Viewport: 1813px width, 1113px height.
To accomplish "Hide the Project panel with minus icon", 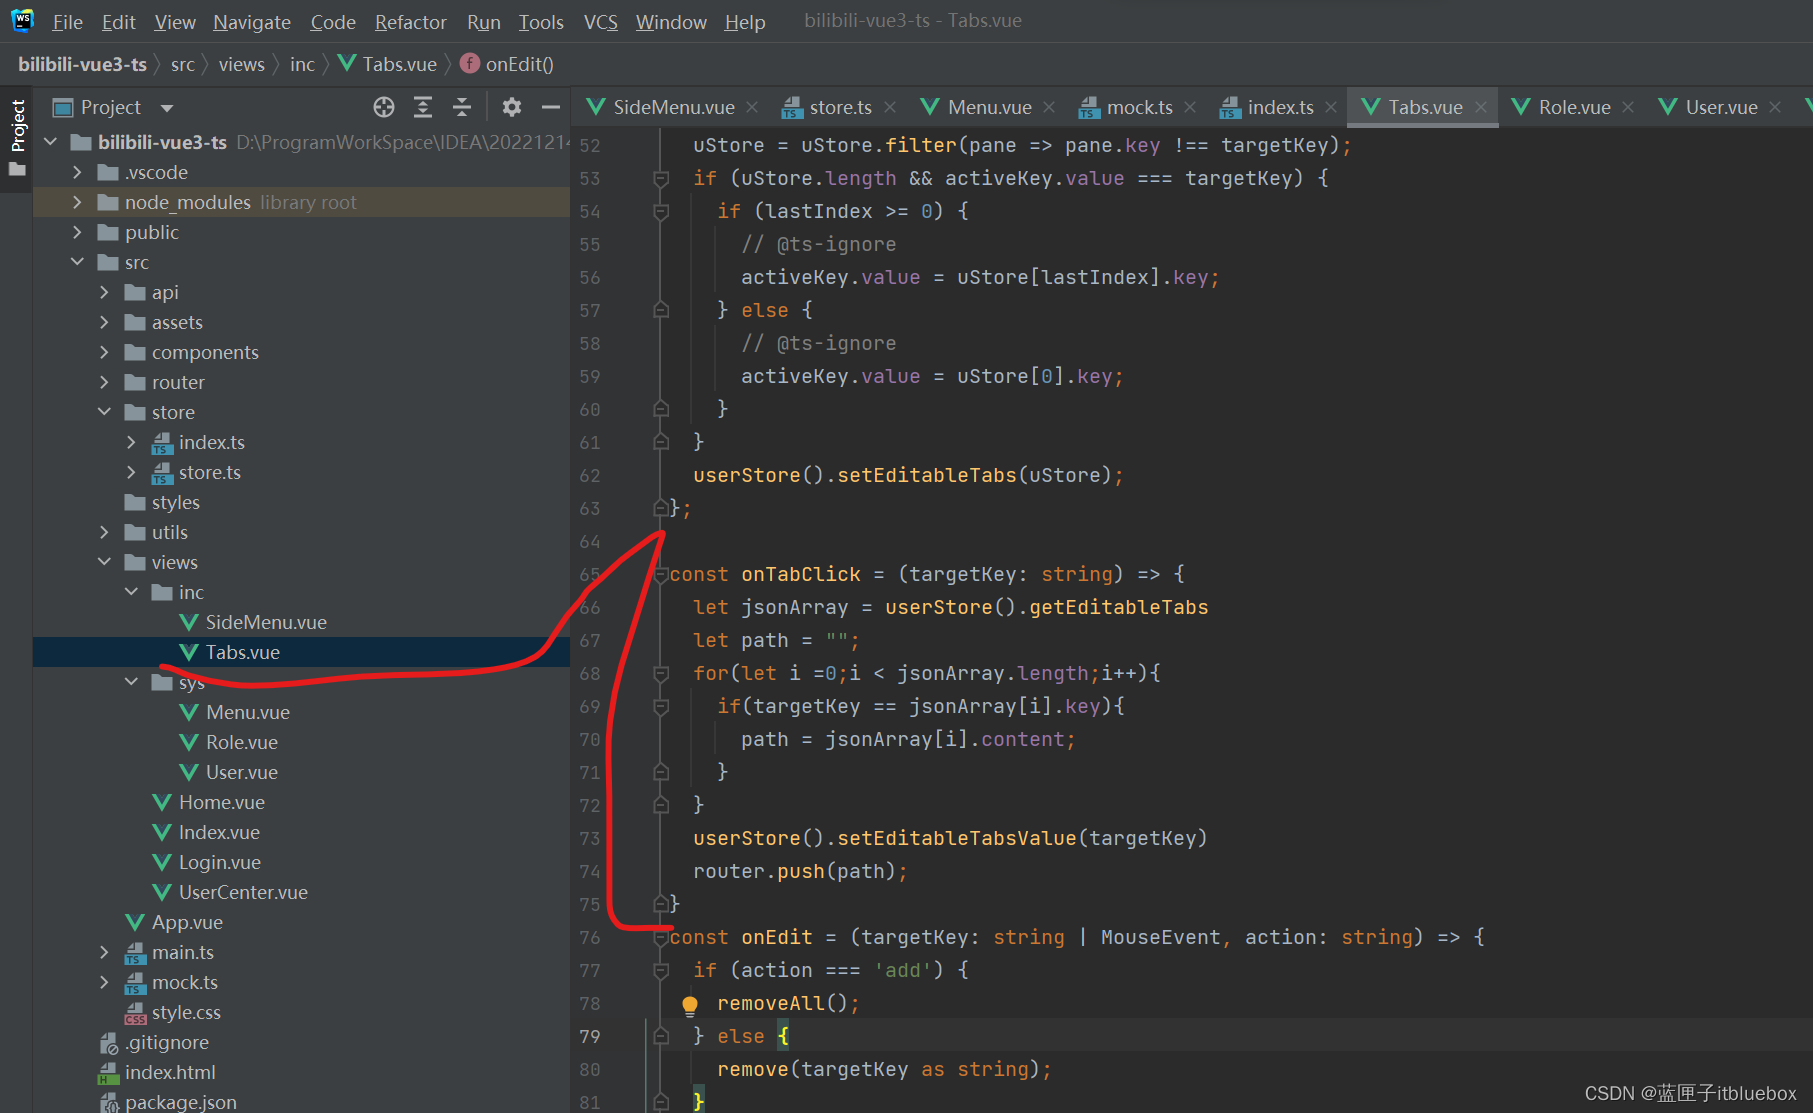I will click(551, 107).
